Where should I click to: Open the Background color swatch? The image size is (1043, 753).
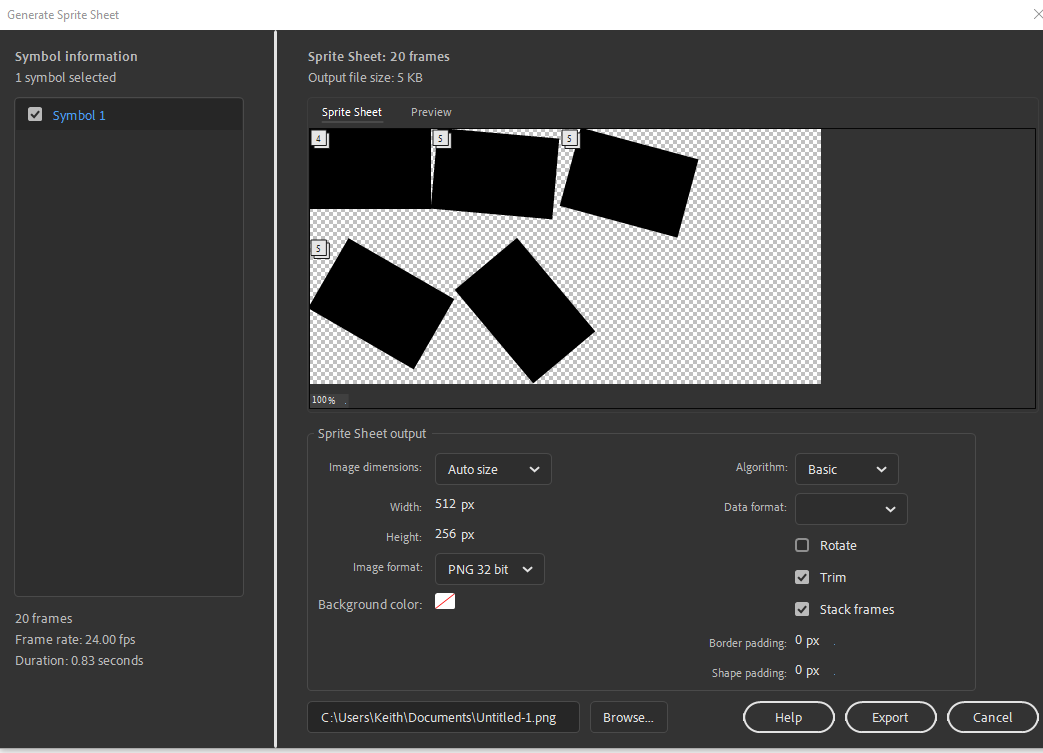(x=444, y=601)
